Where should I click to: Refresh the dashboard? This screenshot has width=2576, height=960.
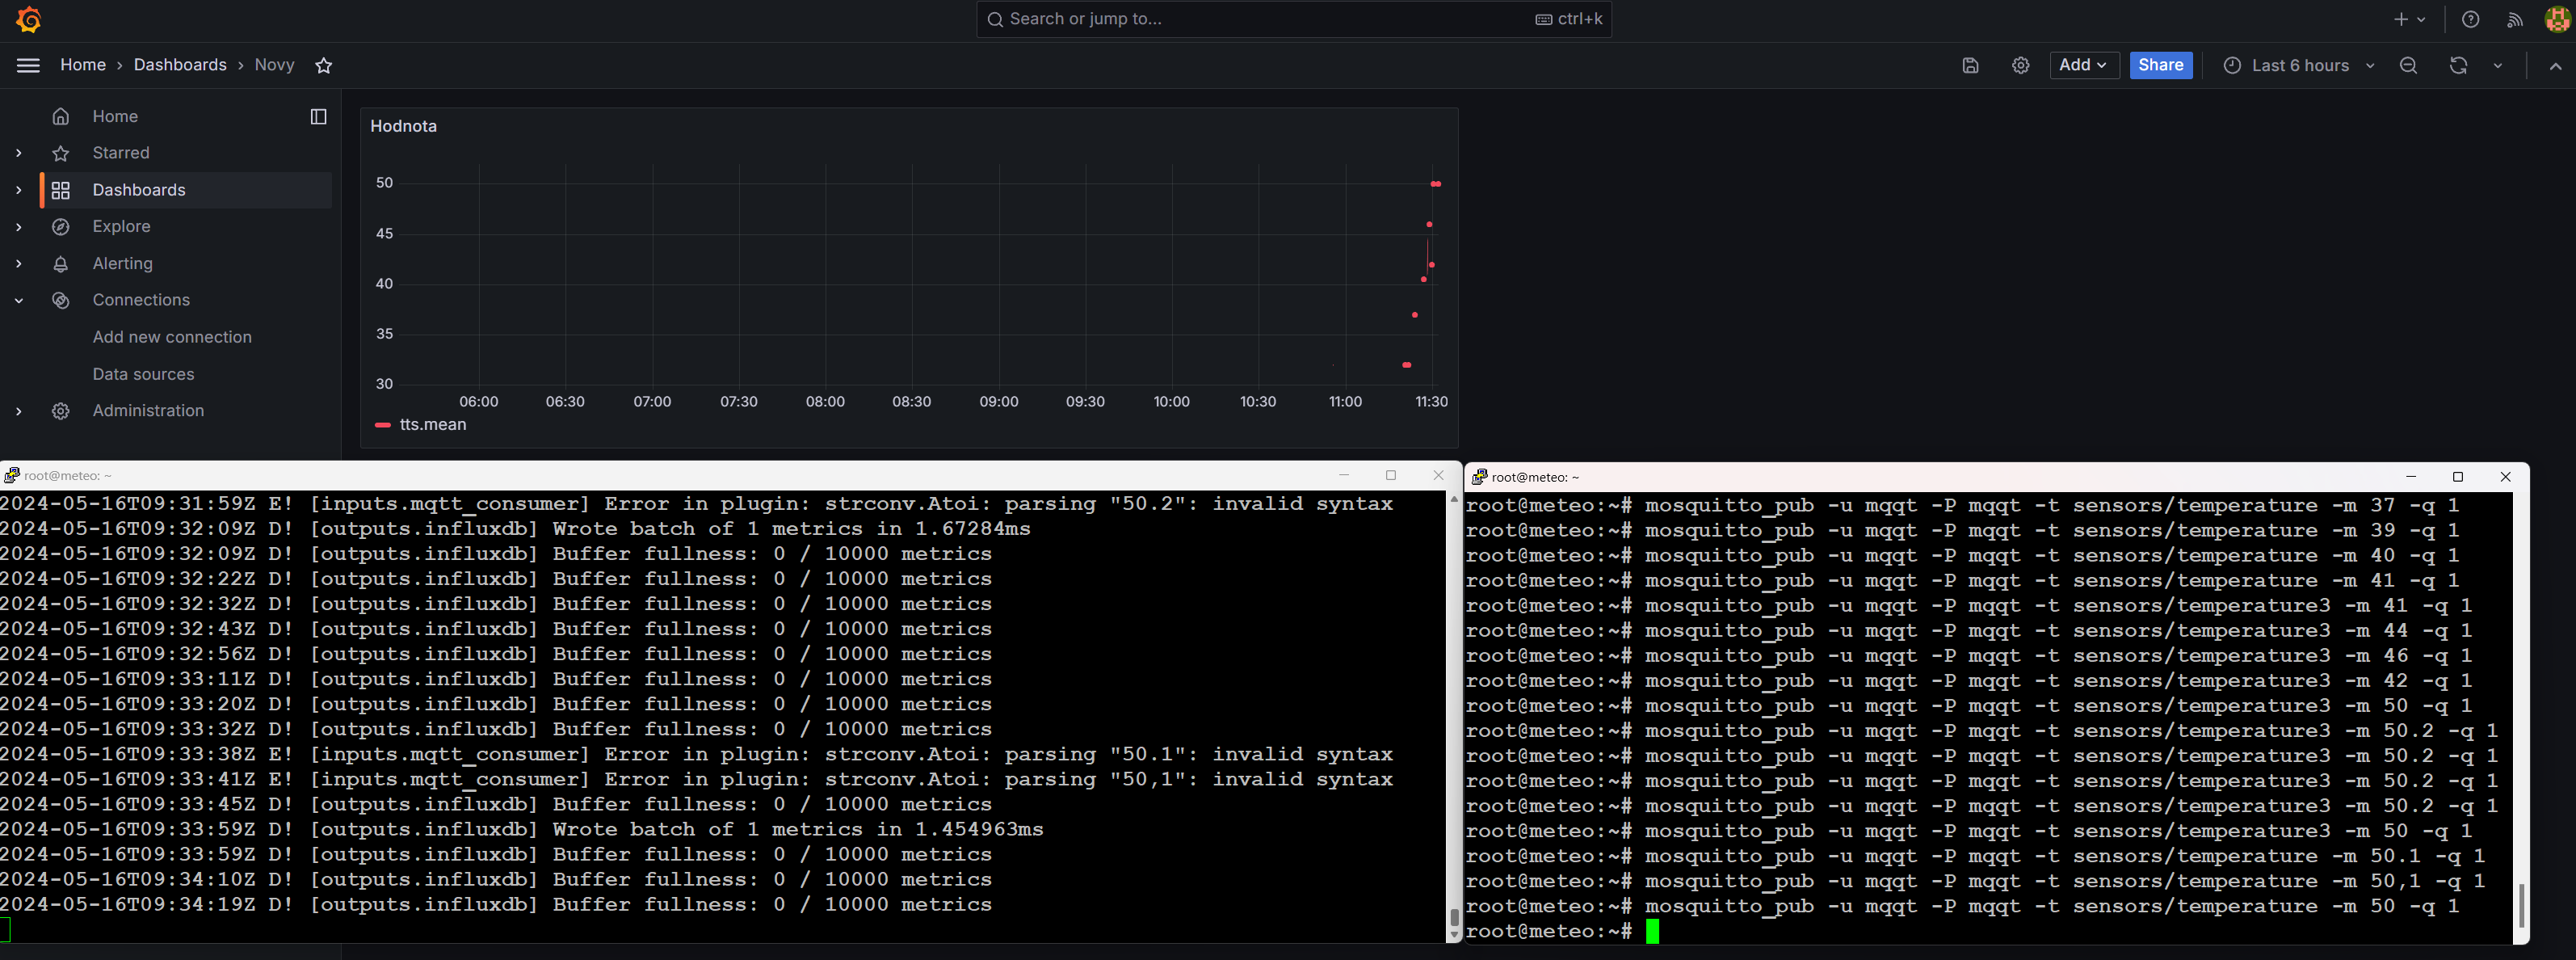[x=2458, y=66]
